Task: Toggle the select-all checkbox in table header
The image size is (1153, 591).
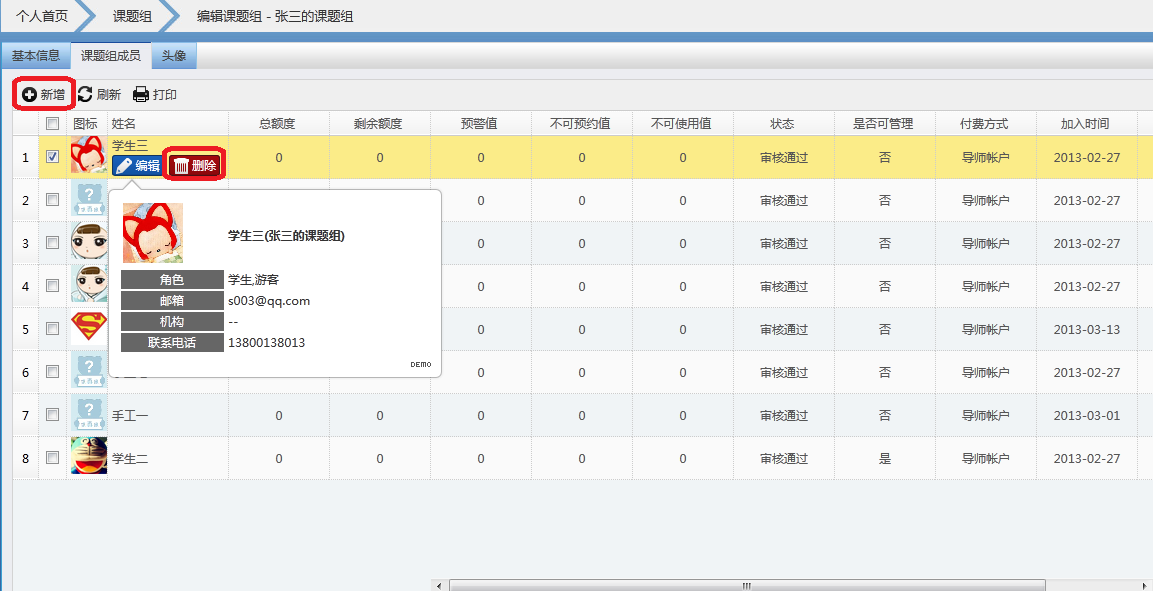Action: 53,123
